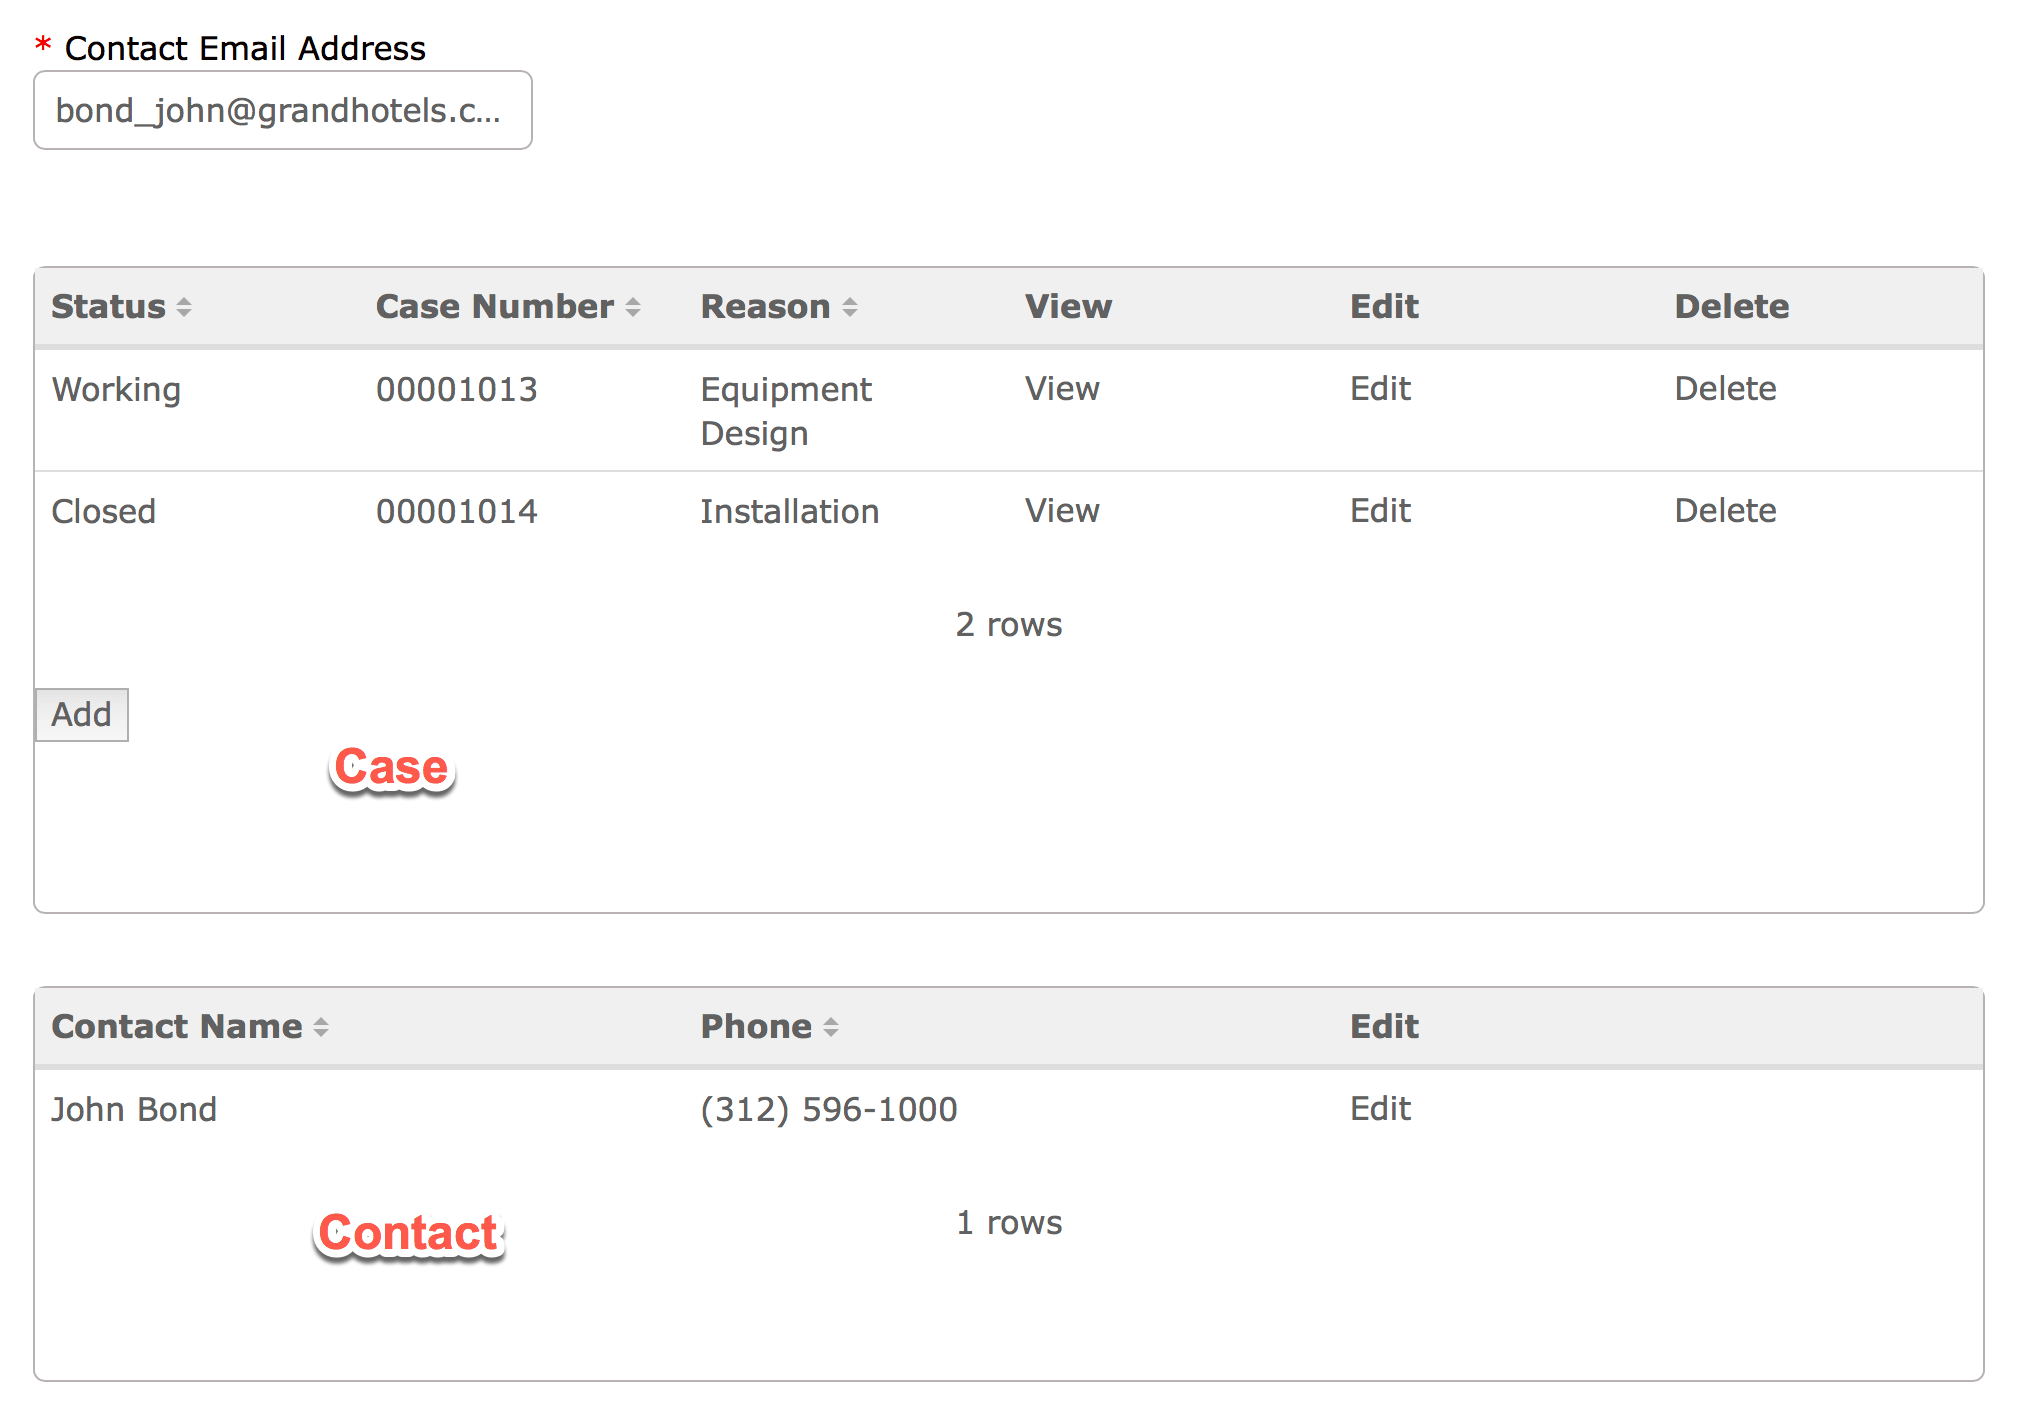Click the Contact Email Address field
2040x1428 pixels.
[283, 110]
